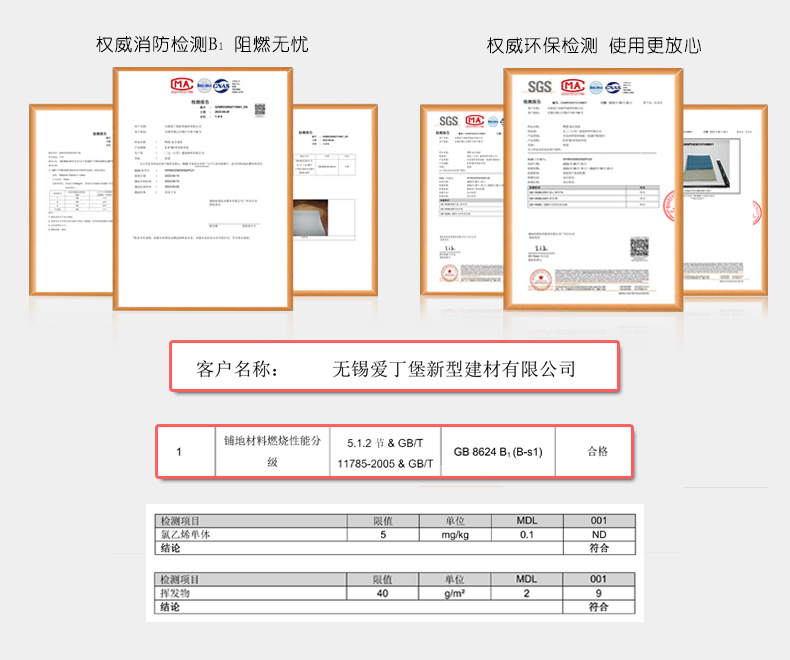790x660 pixels.
Task: Click the 合格 result cell
Action: point(596,451)
